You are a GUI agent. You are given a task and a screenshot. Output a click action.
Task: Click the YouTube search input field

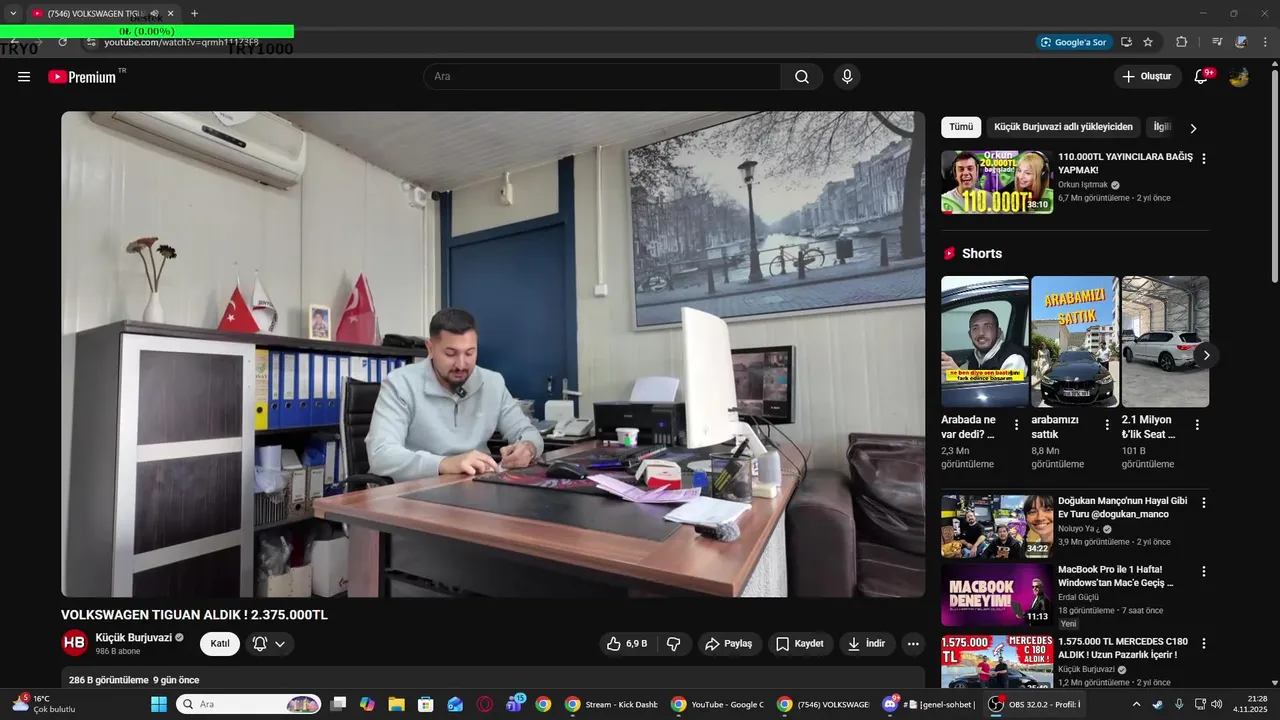tap(602, 77)
